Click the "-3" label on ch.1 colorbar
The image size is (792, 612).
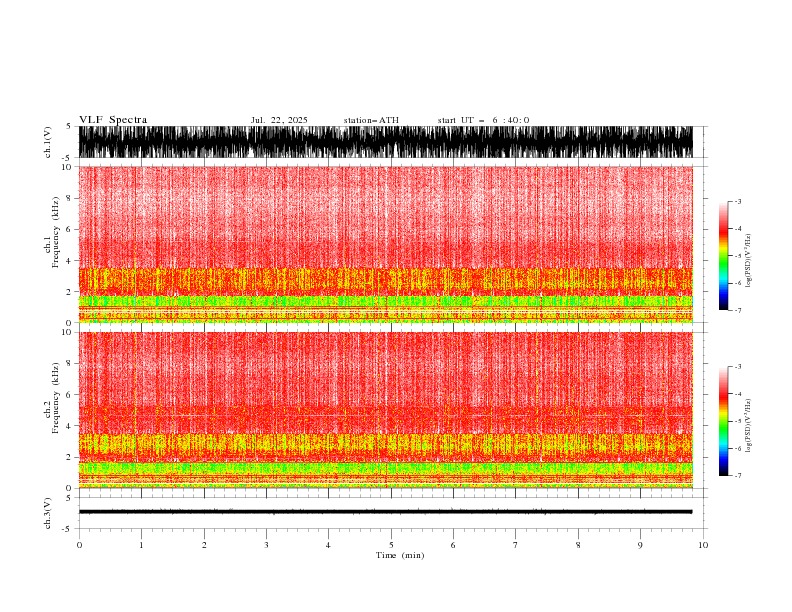pos(738,201)
